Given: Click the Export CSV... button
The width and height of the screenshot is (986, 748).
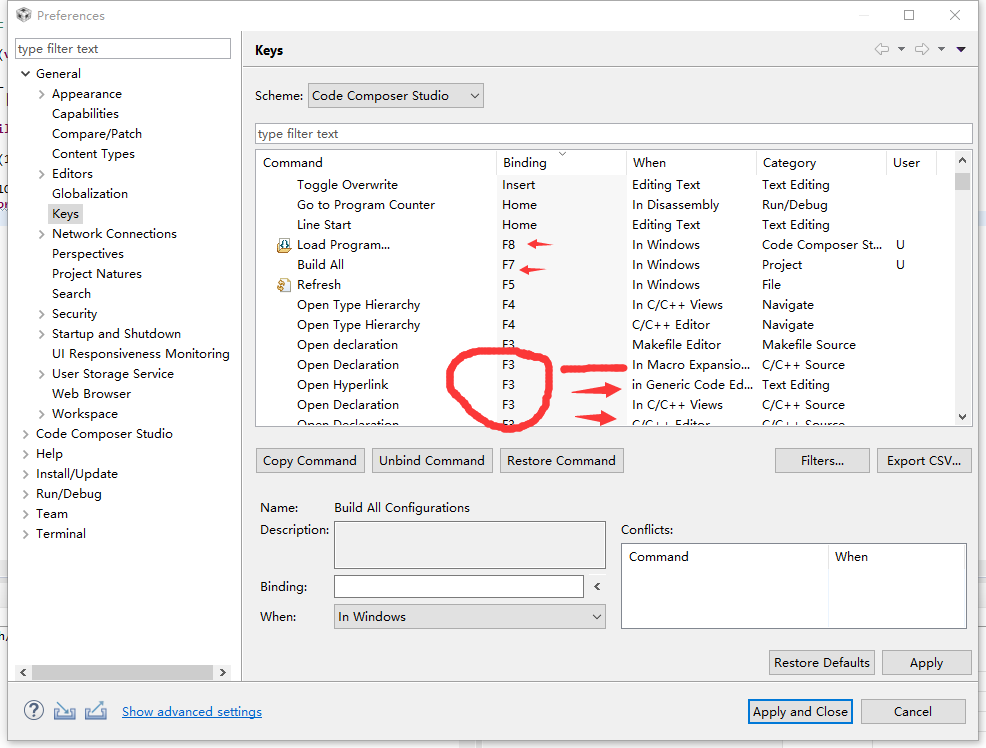Looking at the screenshot, I should click(x=924, y=461).
